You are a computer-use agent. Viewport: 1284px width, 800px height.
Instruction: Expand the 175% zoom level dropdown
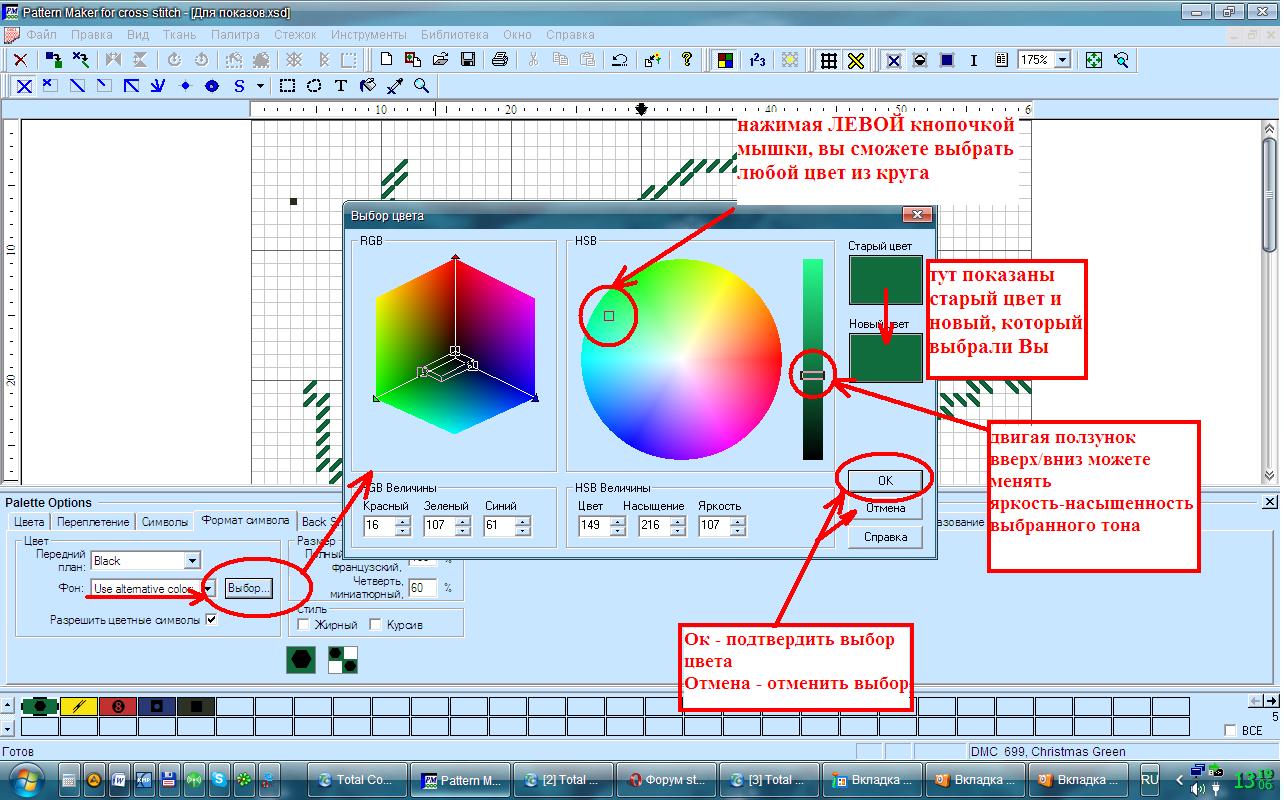(x=1062, y=60)
